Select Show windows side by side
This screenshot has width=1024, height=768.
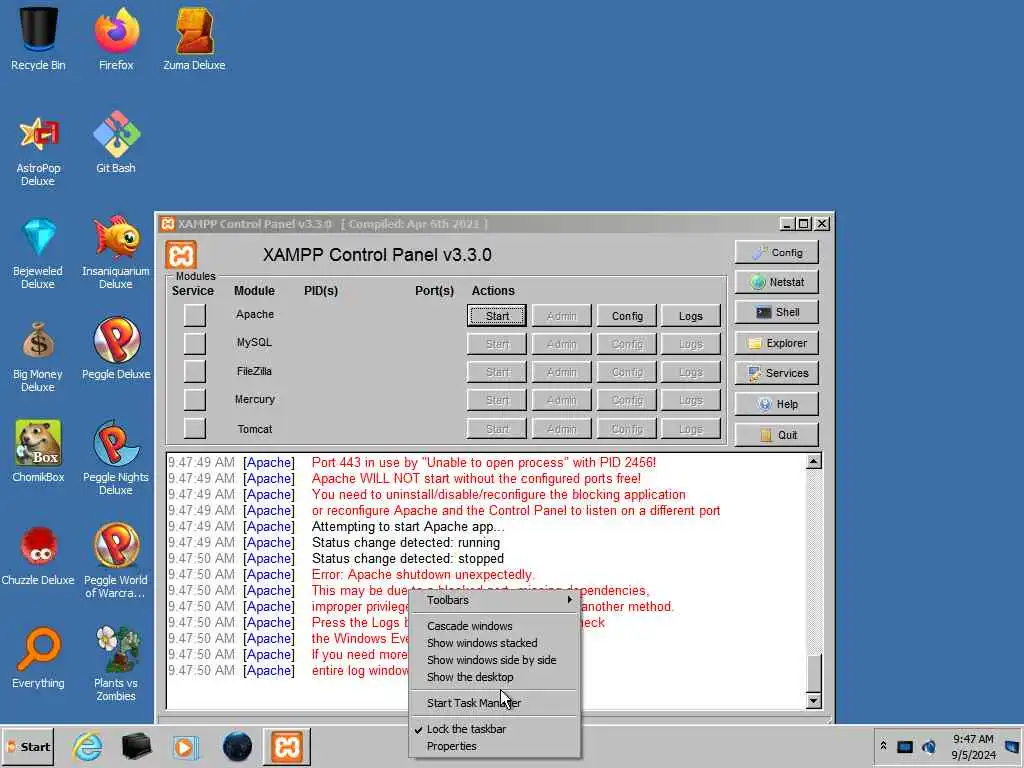pyautogui.click(x=494, y=660)
